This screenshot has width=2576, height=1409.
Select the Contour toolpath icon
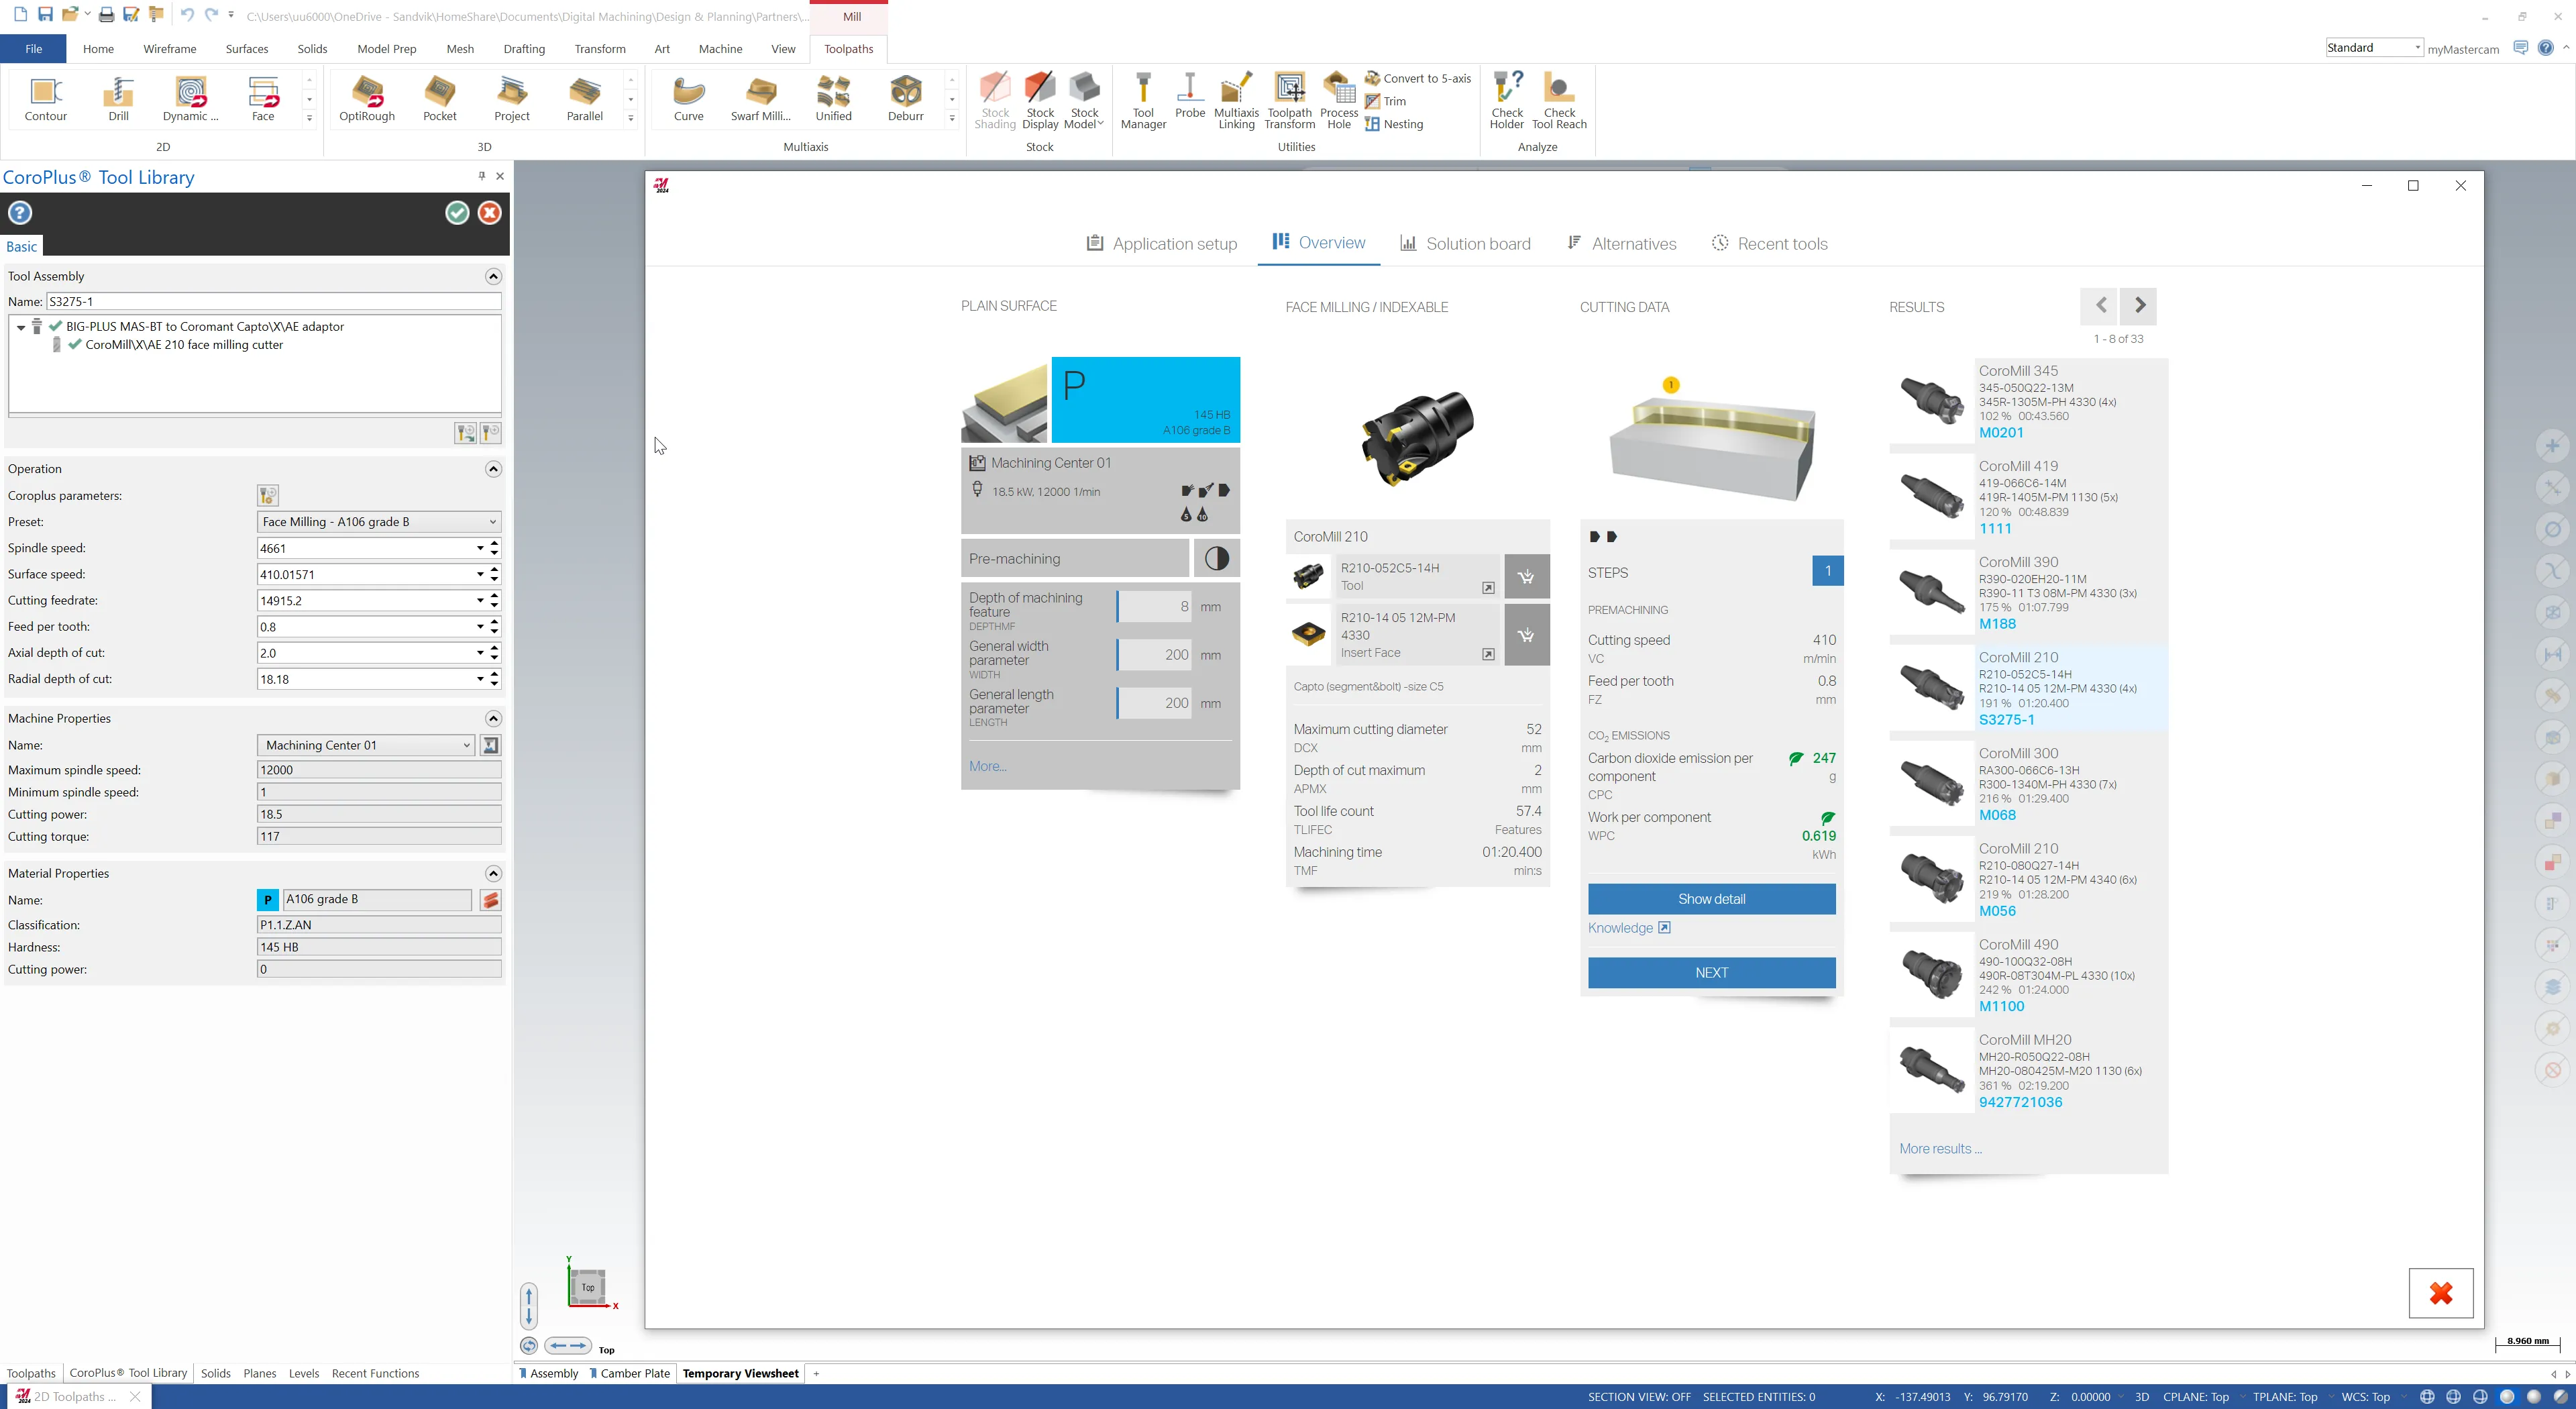click(x=46, y=98)
